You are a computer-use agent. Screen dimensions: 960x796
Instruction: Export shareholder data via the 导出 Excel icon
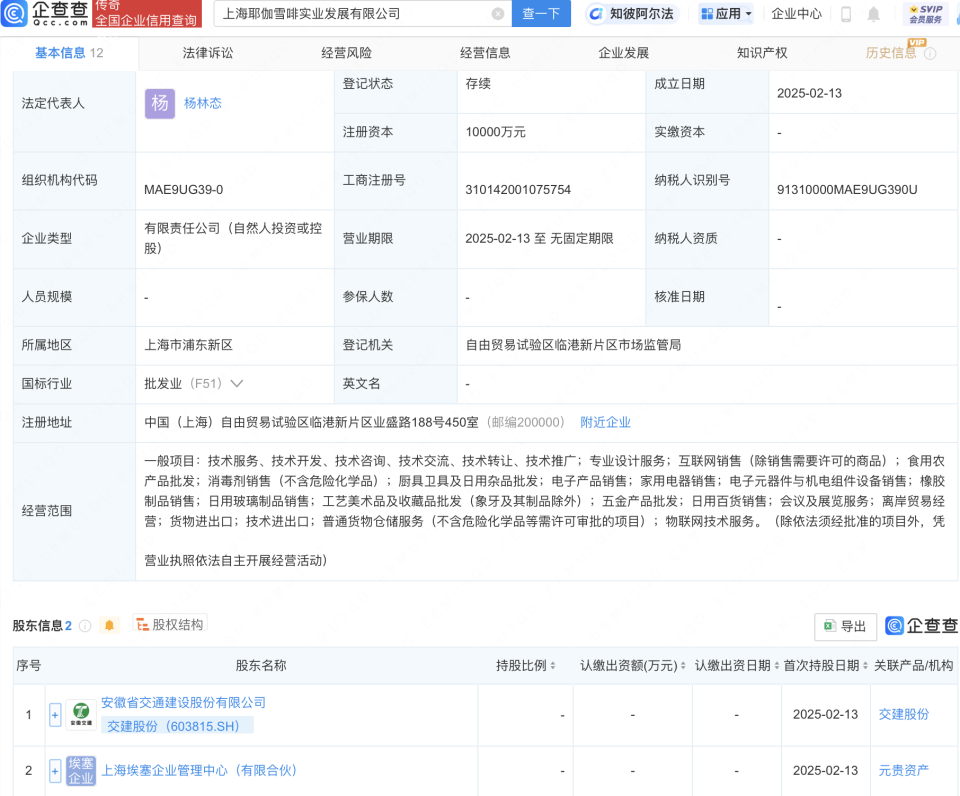pos(844,626)
